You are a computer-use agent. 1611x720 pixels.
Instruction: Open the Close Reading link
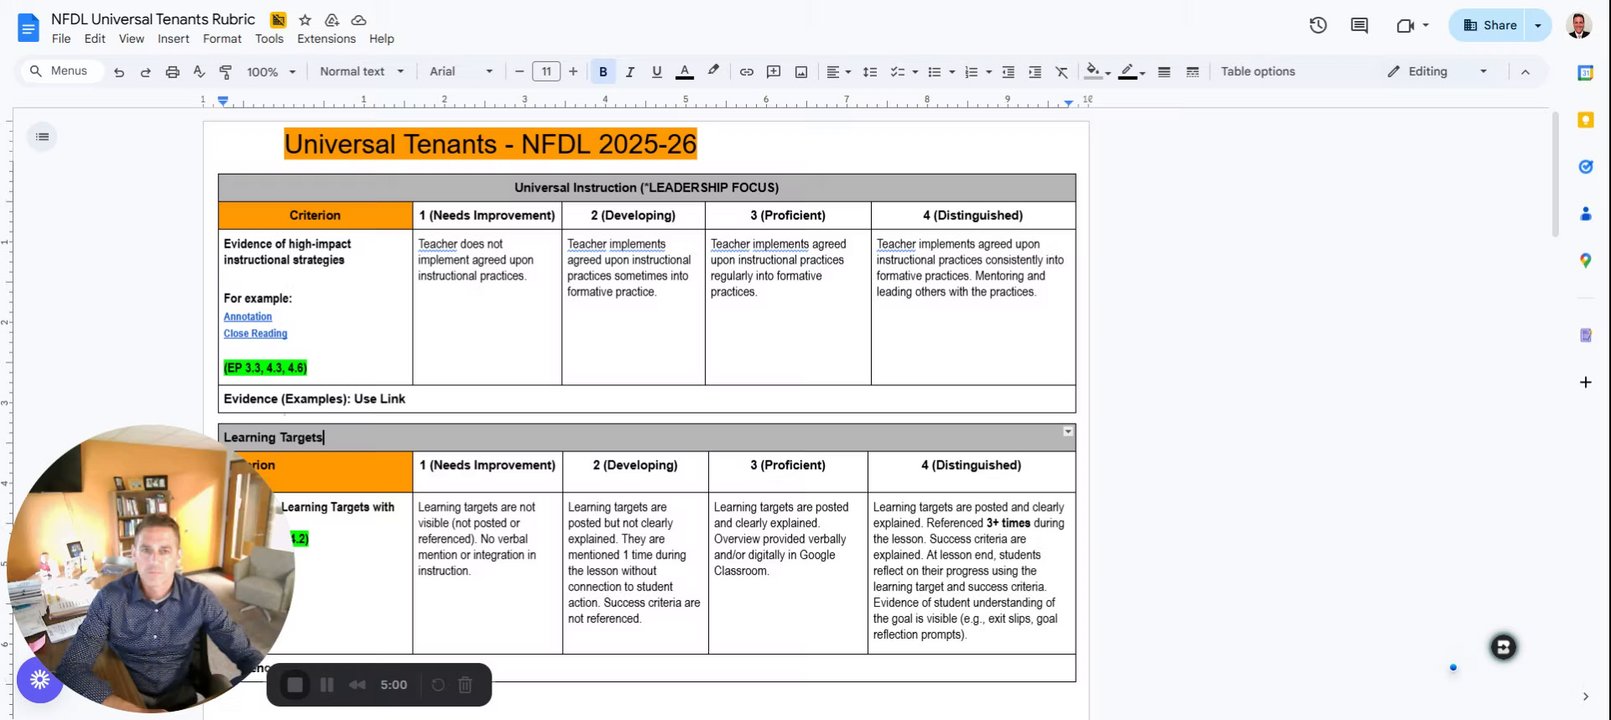pos(255,334)
